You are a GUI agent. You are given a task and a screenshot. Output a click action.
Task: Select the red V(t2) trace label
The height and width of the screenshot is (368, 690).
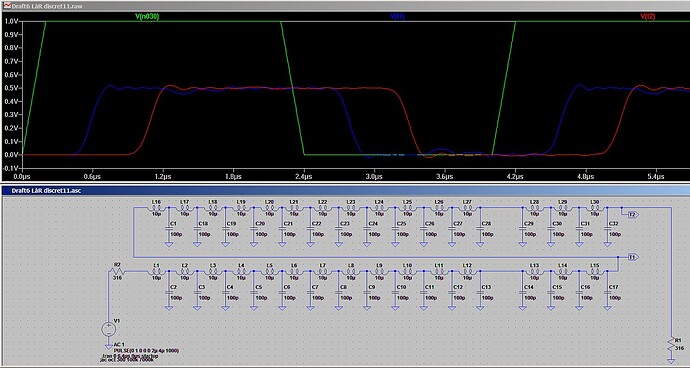(648, 16)
